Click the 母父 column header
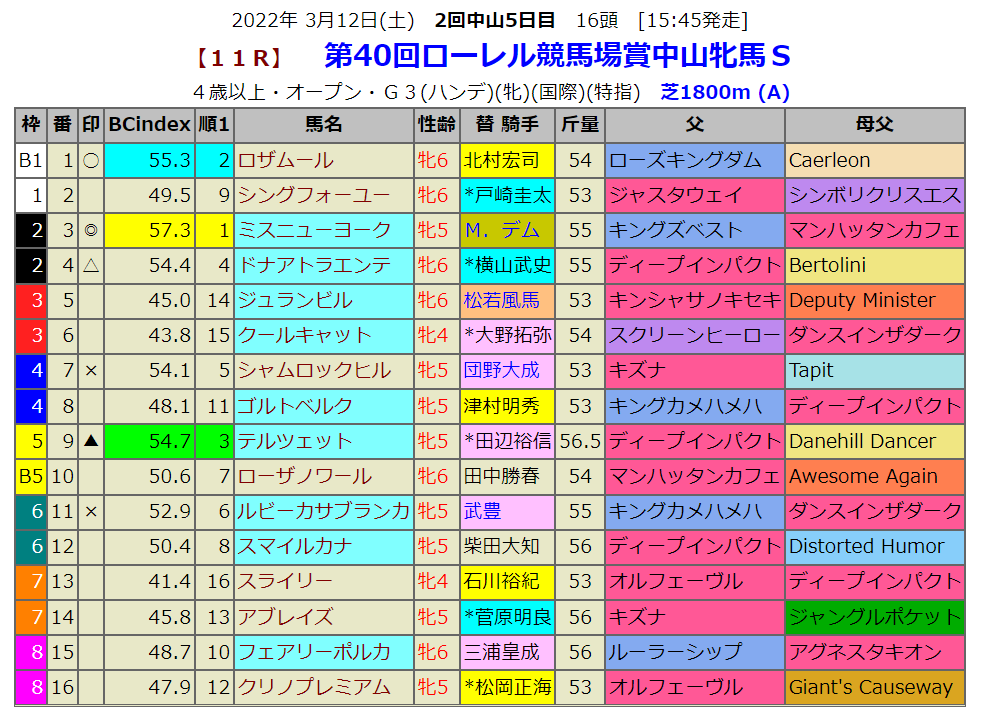Screen dimensions: 983x723 (874, 125)
